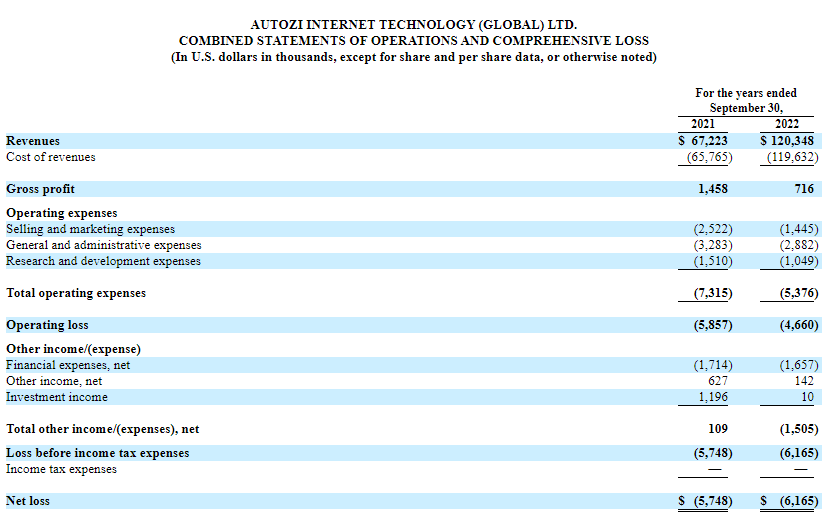Select gross profit value 716
This screenshot has height=518, width=828.
tap(804, 189)
